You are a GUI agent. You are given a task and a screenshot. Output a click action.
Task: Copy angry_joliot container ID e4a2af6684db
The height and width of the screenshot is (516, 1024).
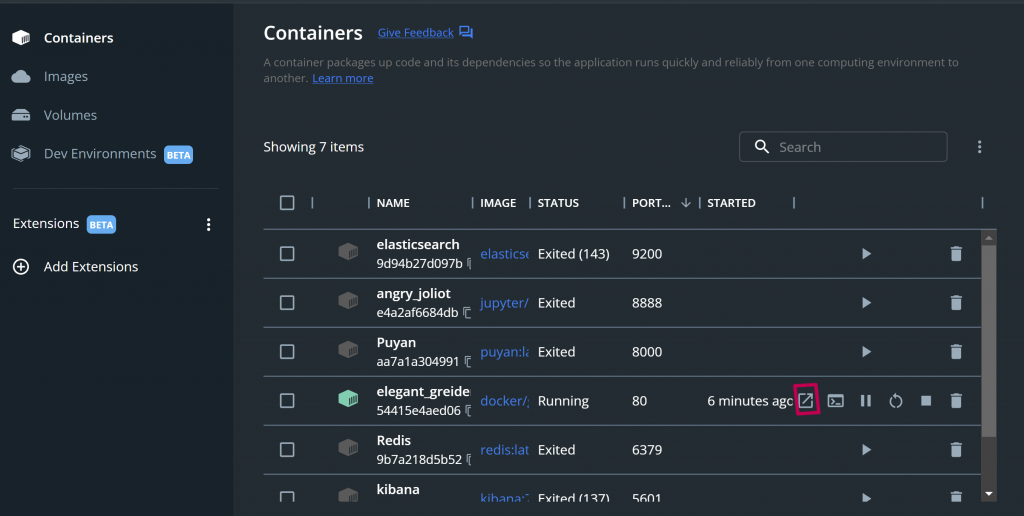[467, 313]
